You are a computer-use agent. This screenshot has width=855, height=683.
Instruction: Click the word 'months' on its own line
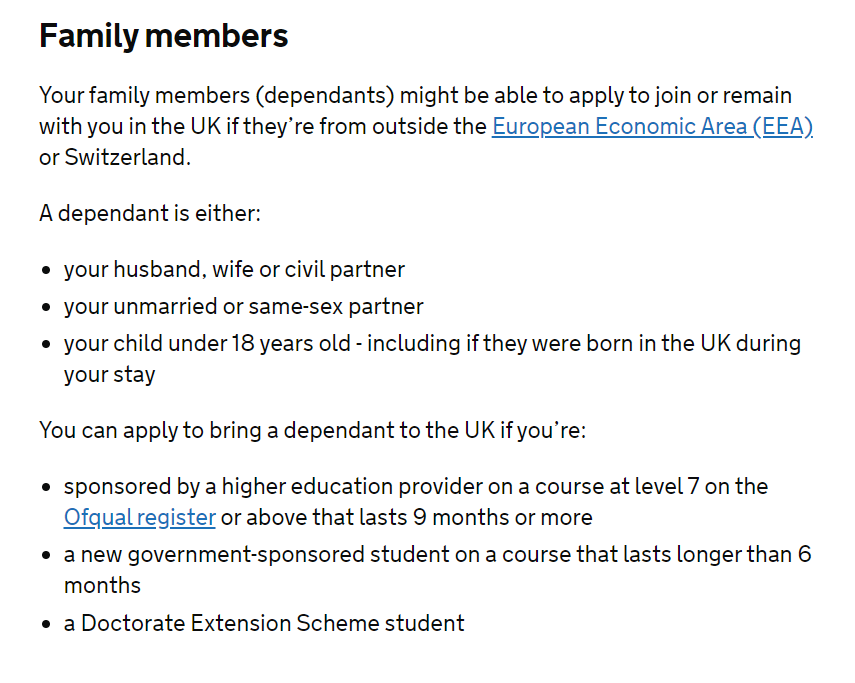point(103,586)
